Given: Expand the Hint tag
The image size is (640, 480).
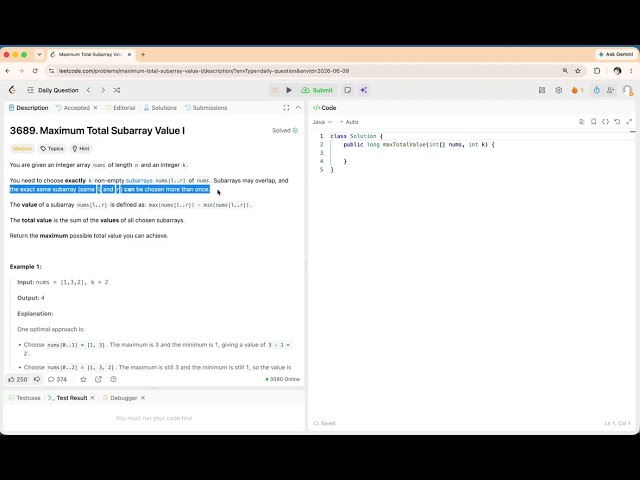Looking at the screenshot, I should tap(81, 149).
